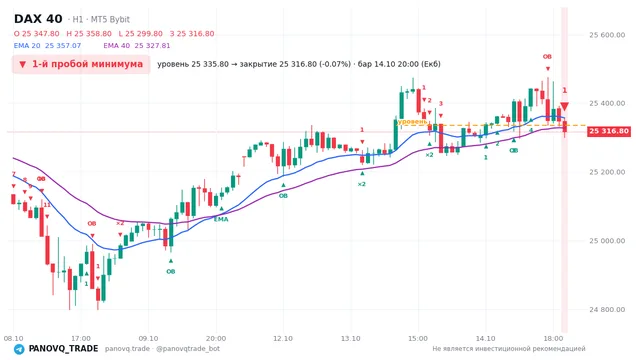640x360 pixels.
Task: Click the '20:00' time axis label
Action: click(x=216, y=338)
